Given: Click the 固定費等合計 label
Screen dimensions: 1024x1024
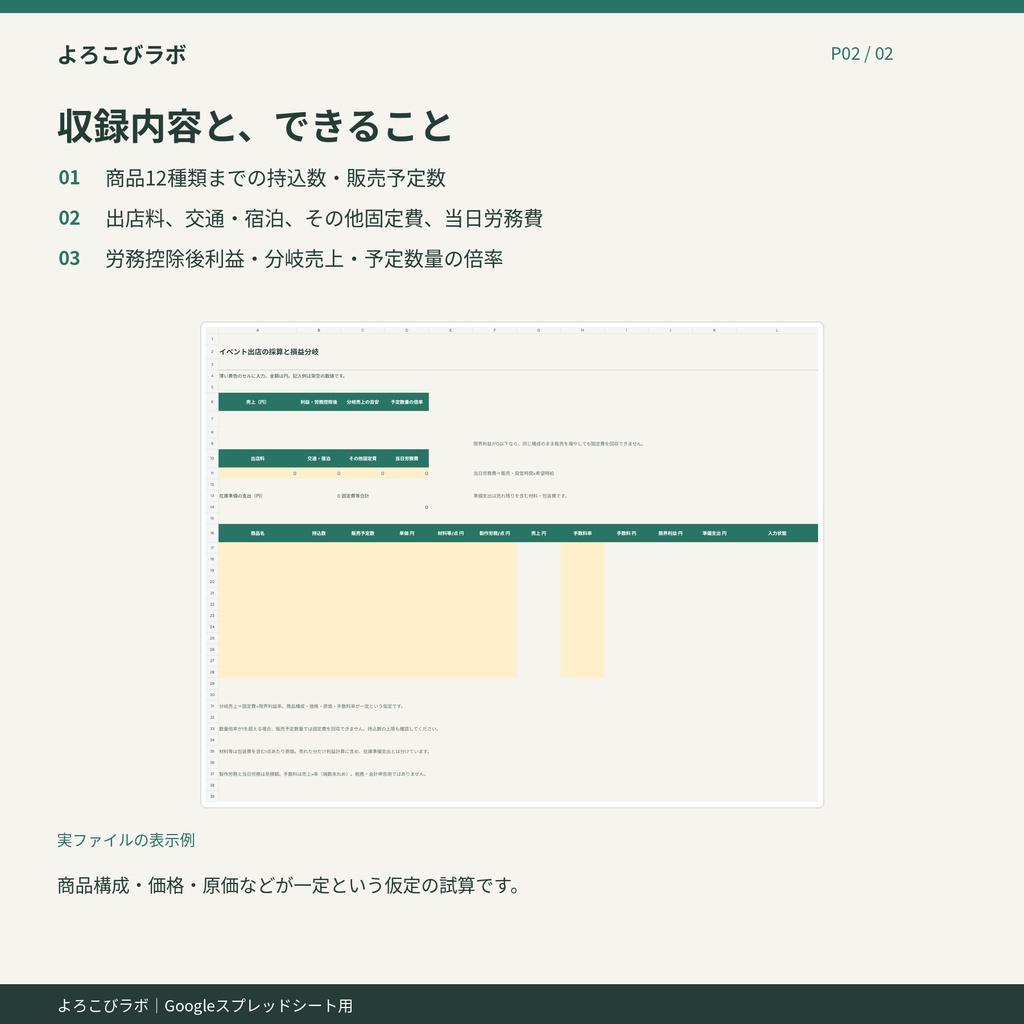Looking at the screenshot, I should tap(355, 496).
